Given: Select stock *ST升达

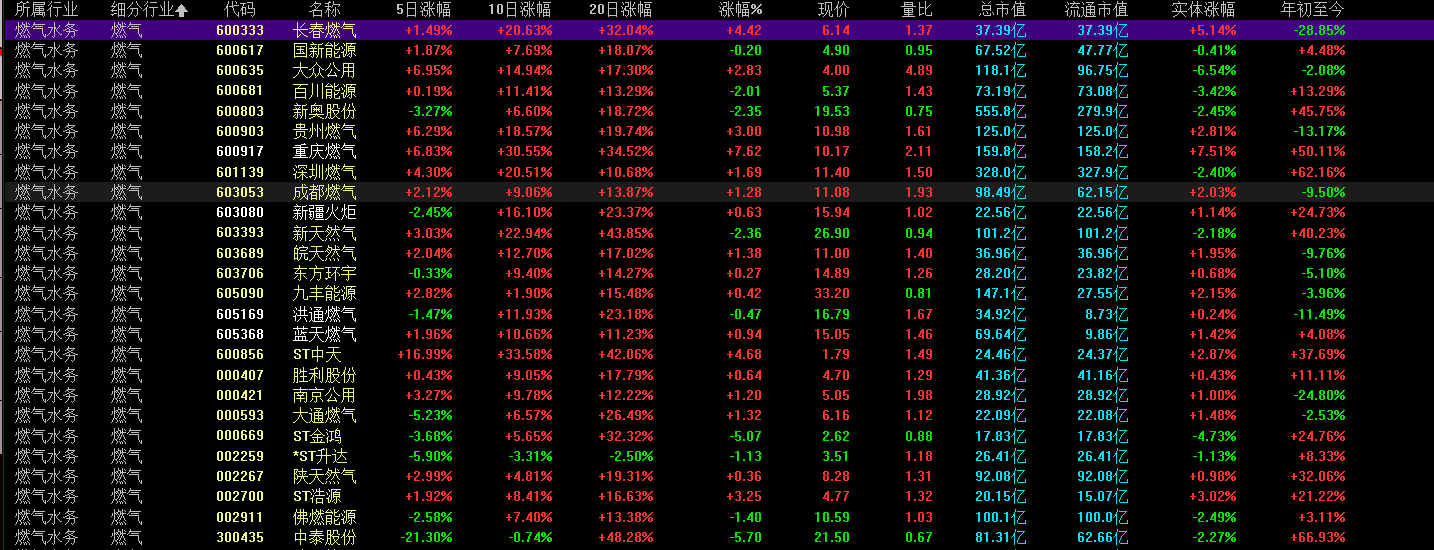Looking at the screenshot, I should (x=320, y=456).
